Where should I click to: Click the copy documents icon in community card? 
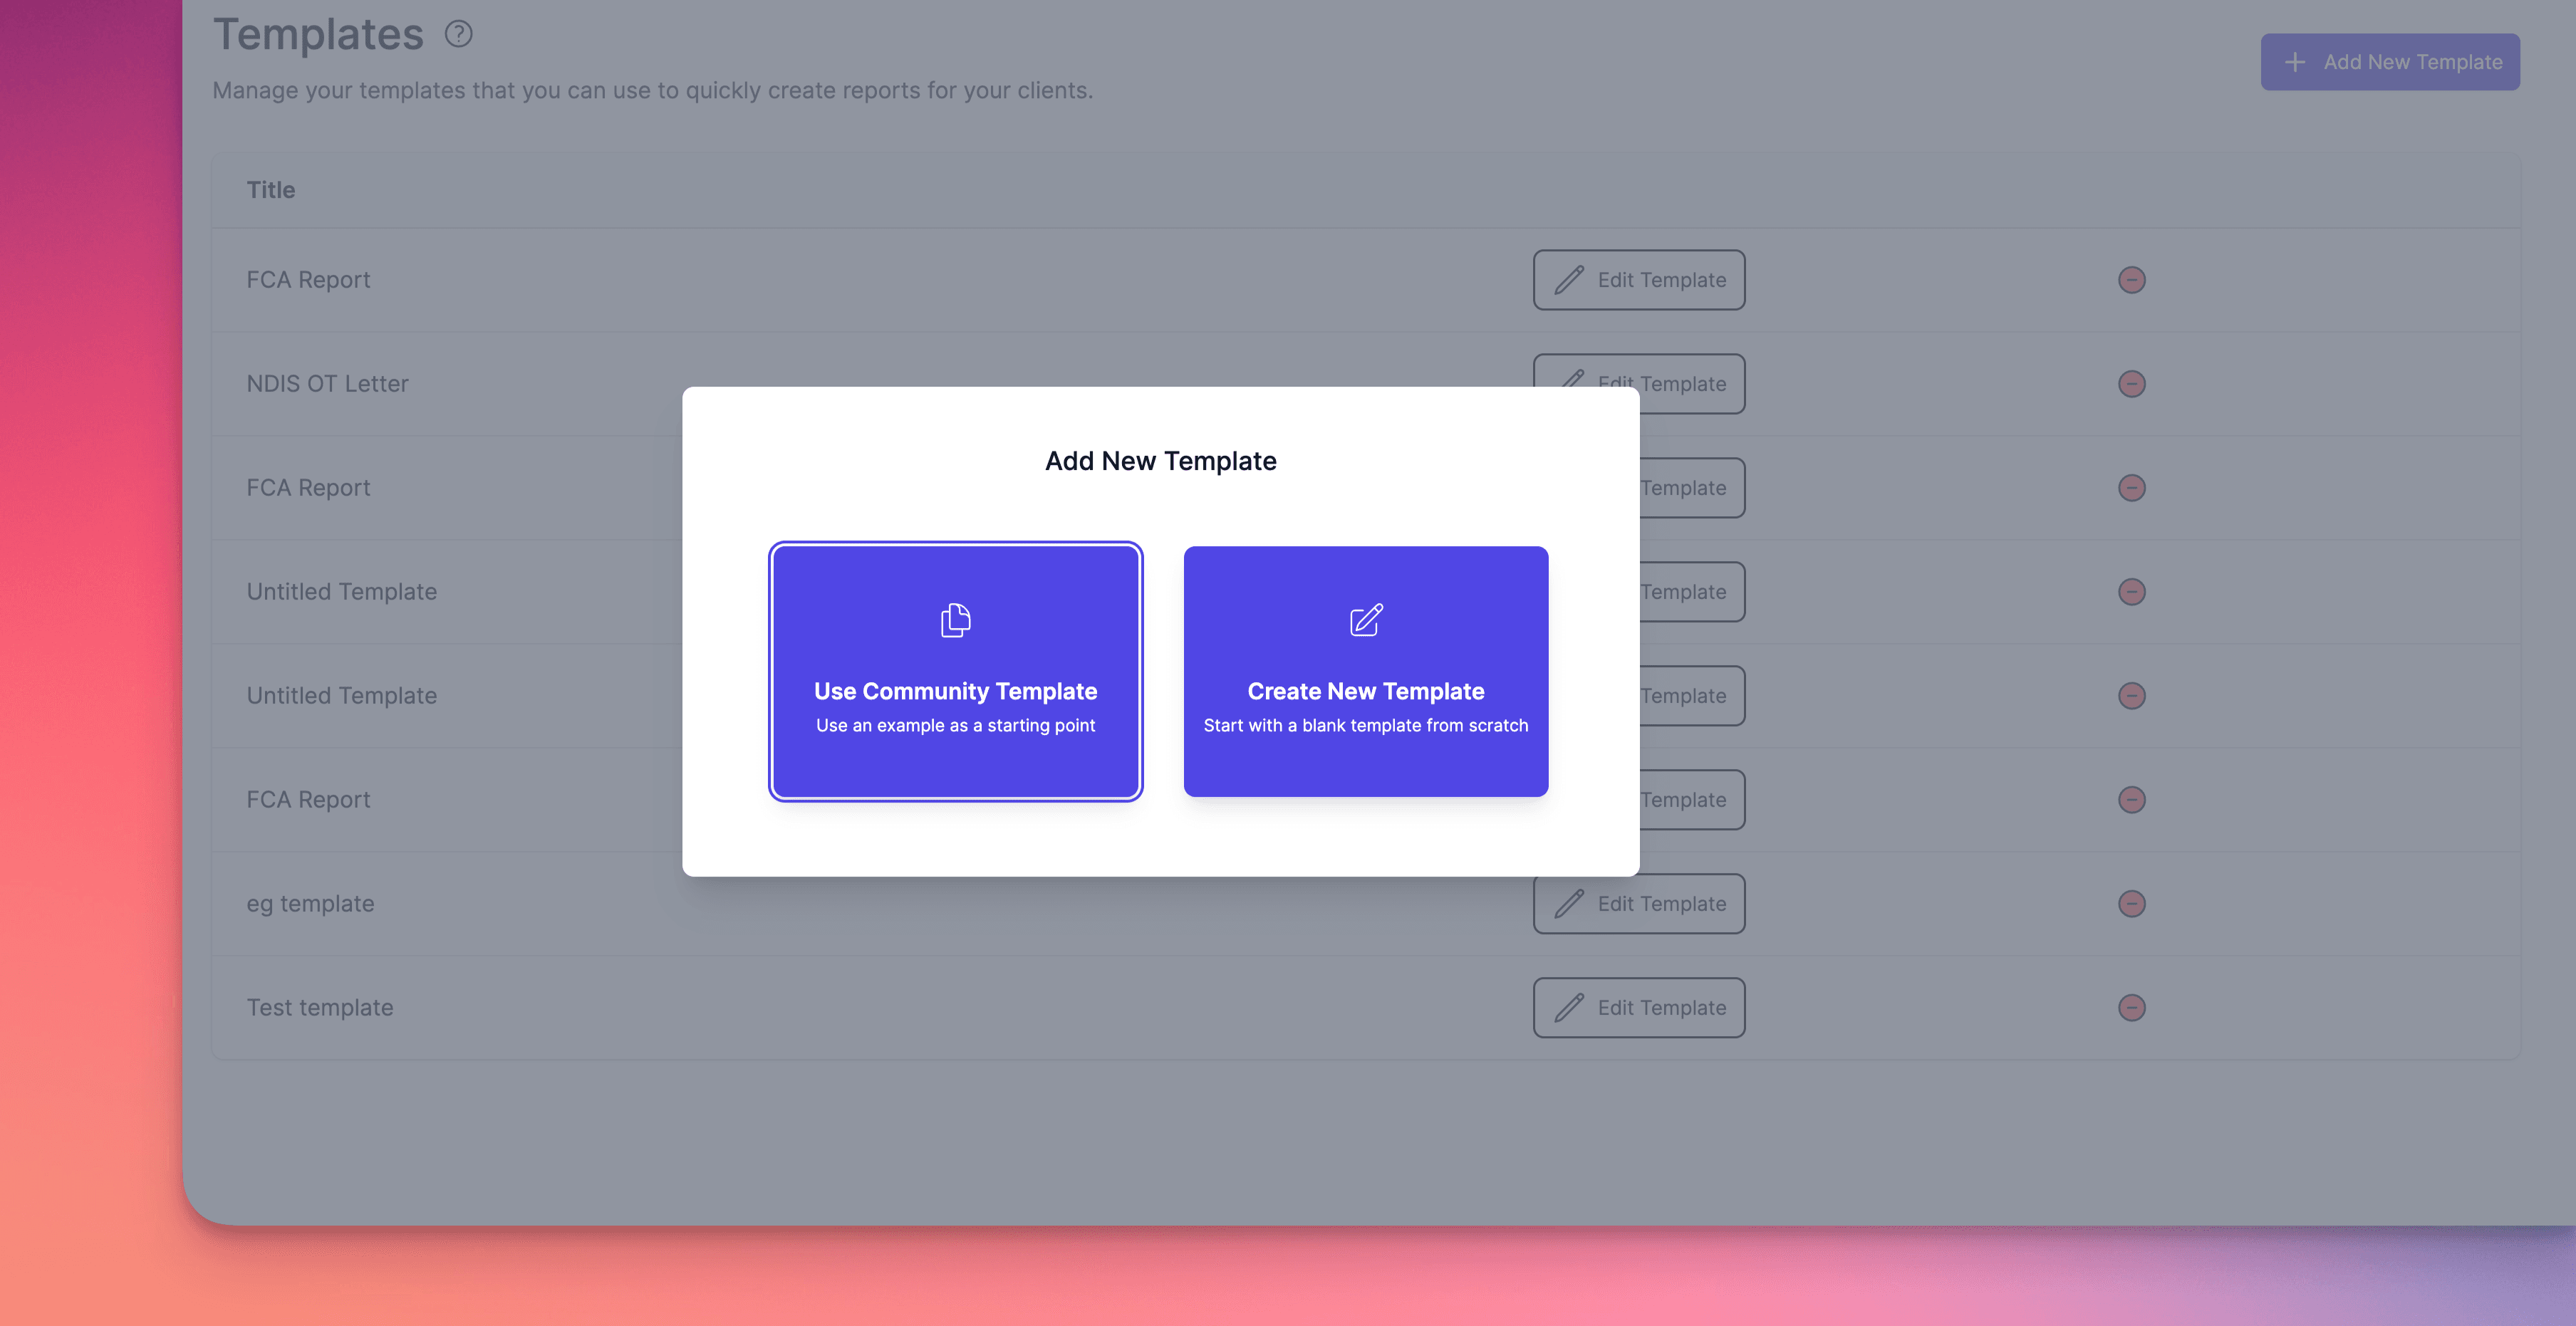tap(955, 620)
